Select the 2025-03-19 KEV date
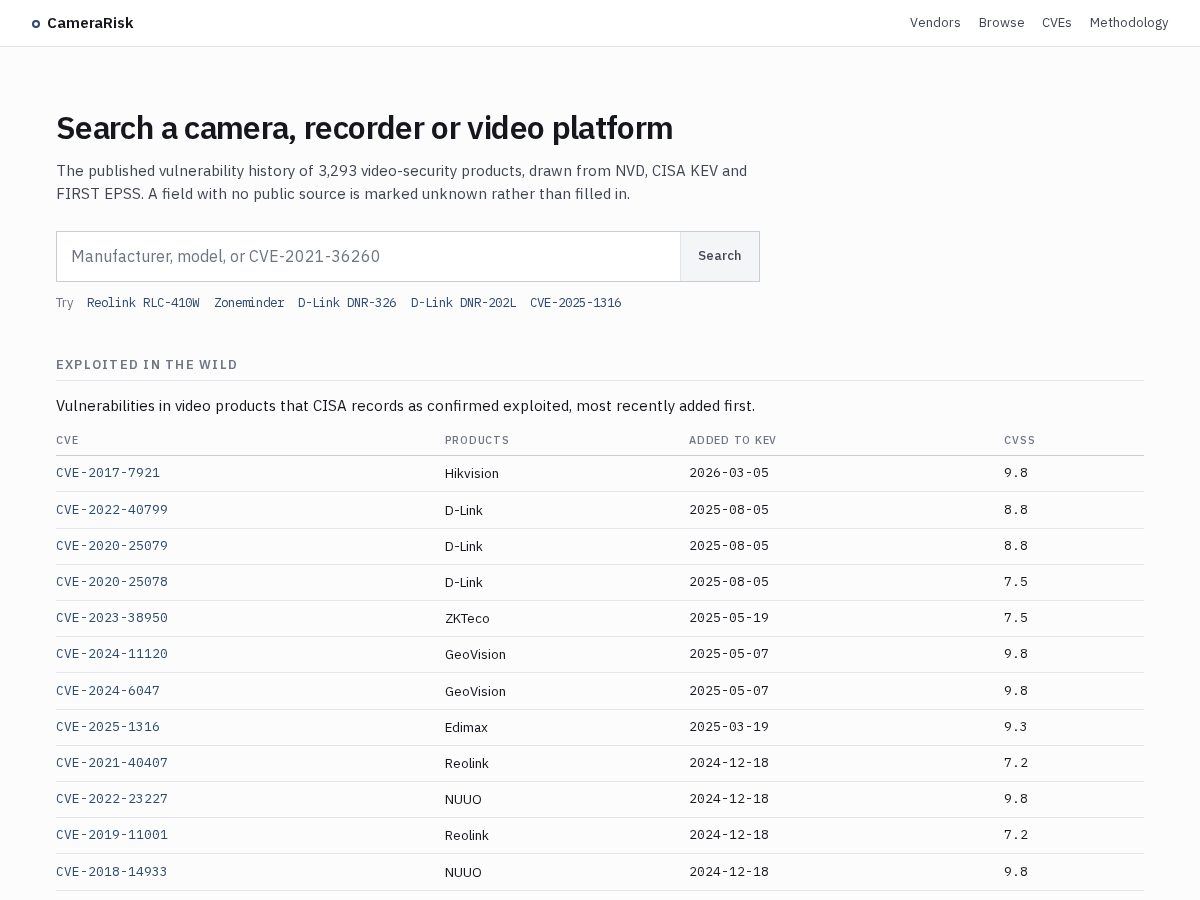 tap(729, 727)
